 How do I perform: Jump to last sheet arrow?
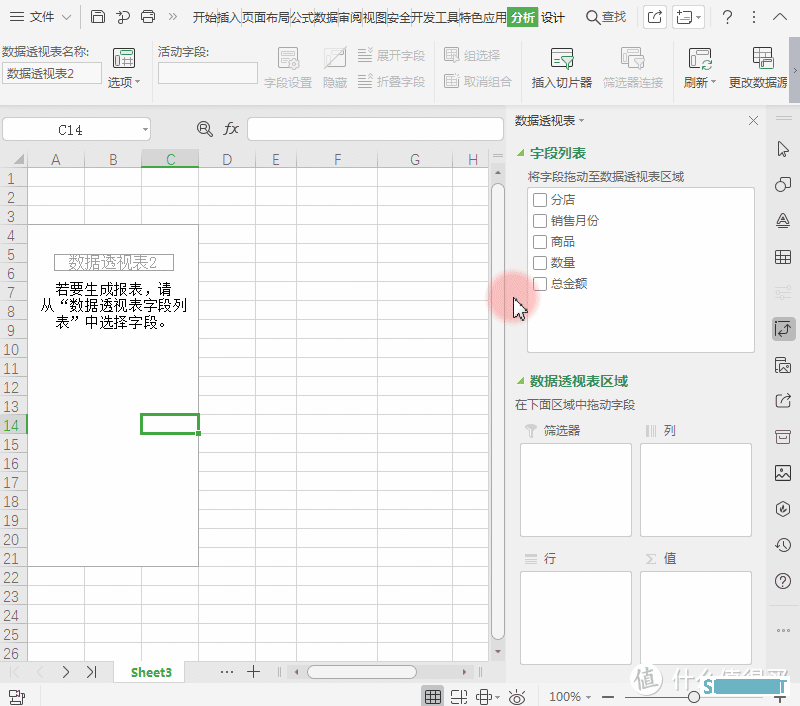click(x=91, y=672)
